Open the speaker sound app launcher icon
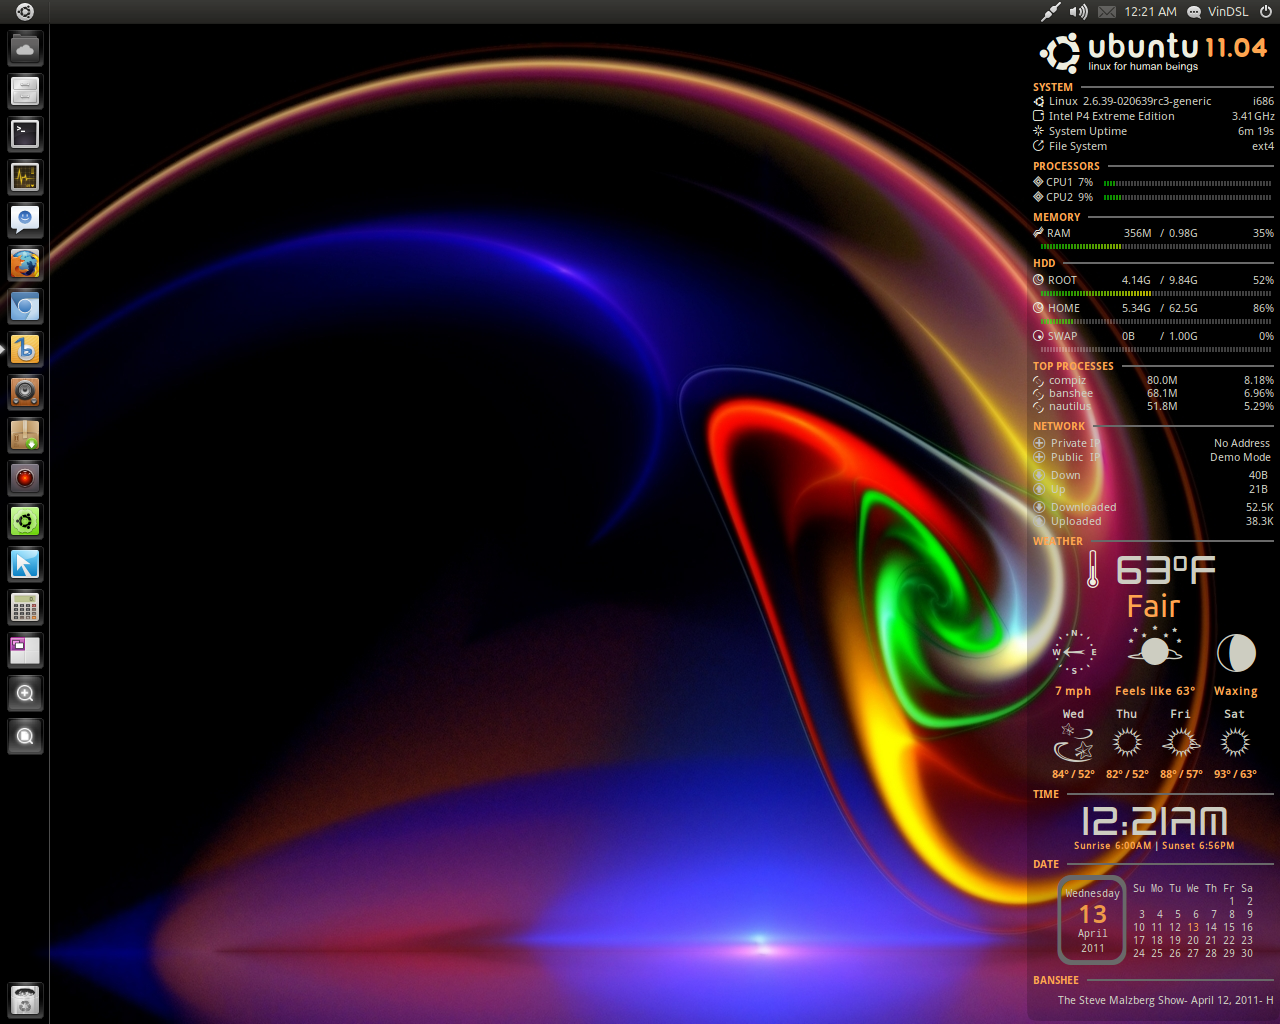The height and width of the screenshot is (1024, 1280). [25, 392]
